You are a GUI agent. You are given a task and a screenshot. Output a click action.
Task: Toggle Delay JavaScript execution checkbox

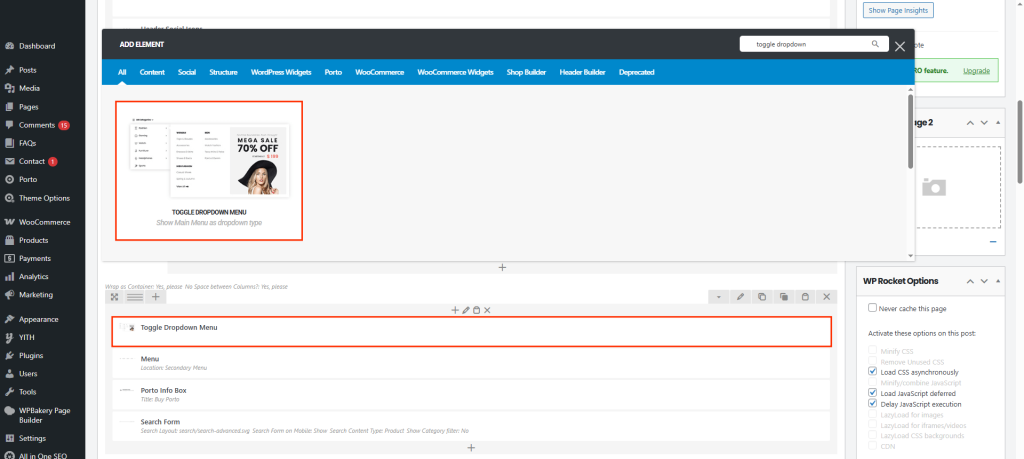(x=874, y=404)
